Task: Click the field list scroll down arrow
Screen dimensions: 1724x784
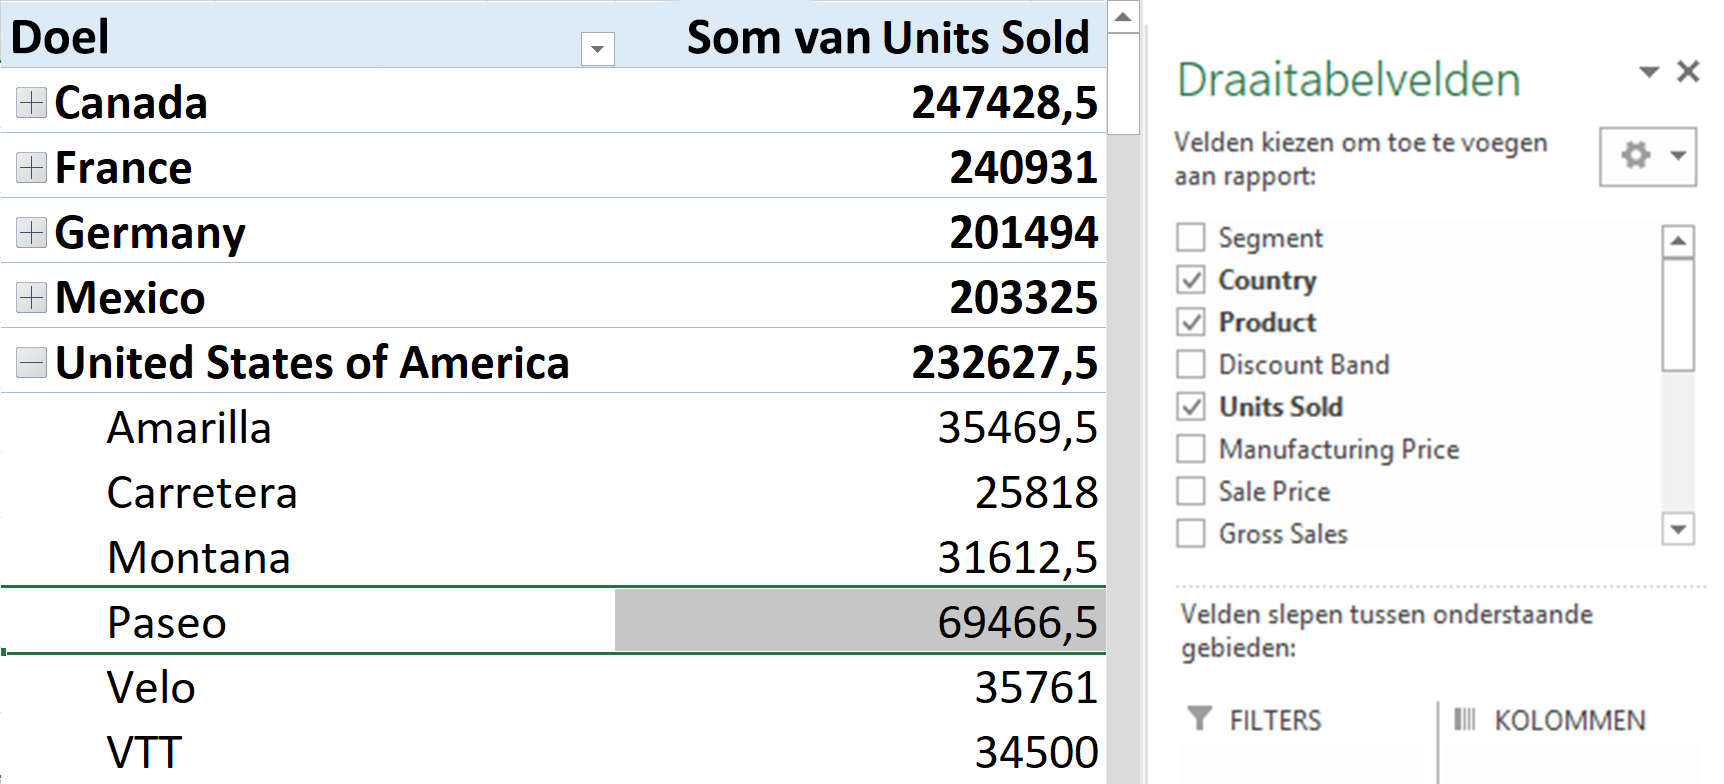Action: pos(1678,529)
